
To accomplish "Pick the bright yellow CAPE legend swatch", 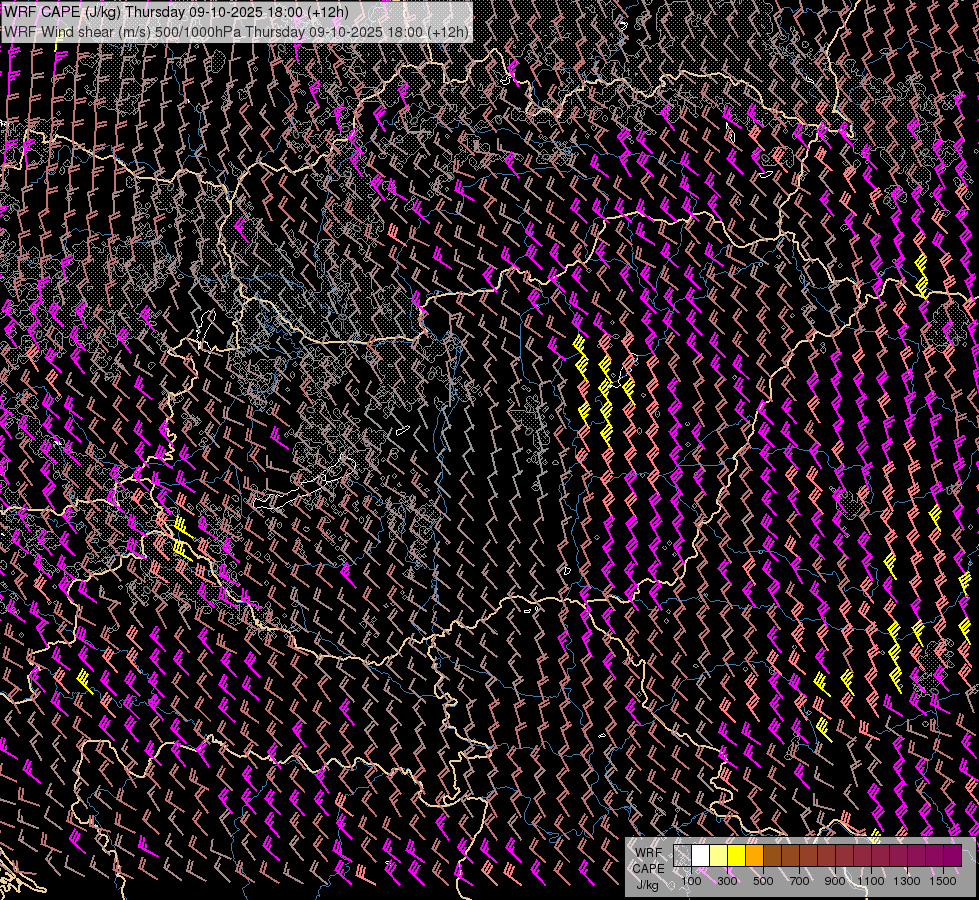I will pos(737,856).
